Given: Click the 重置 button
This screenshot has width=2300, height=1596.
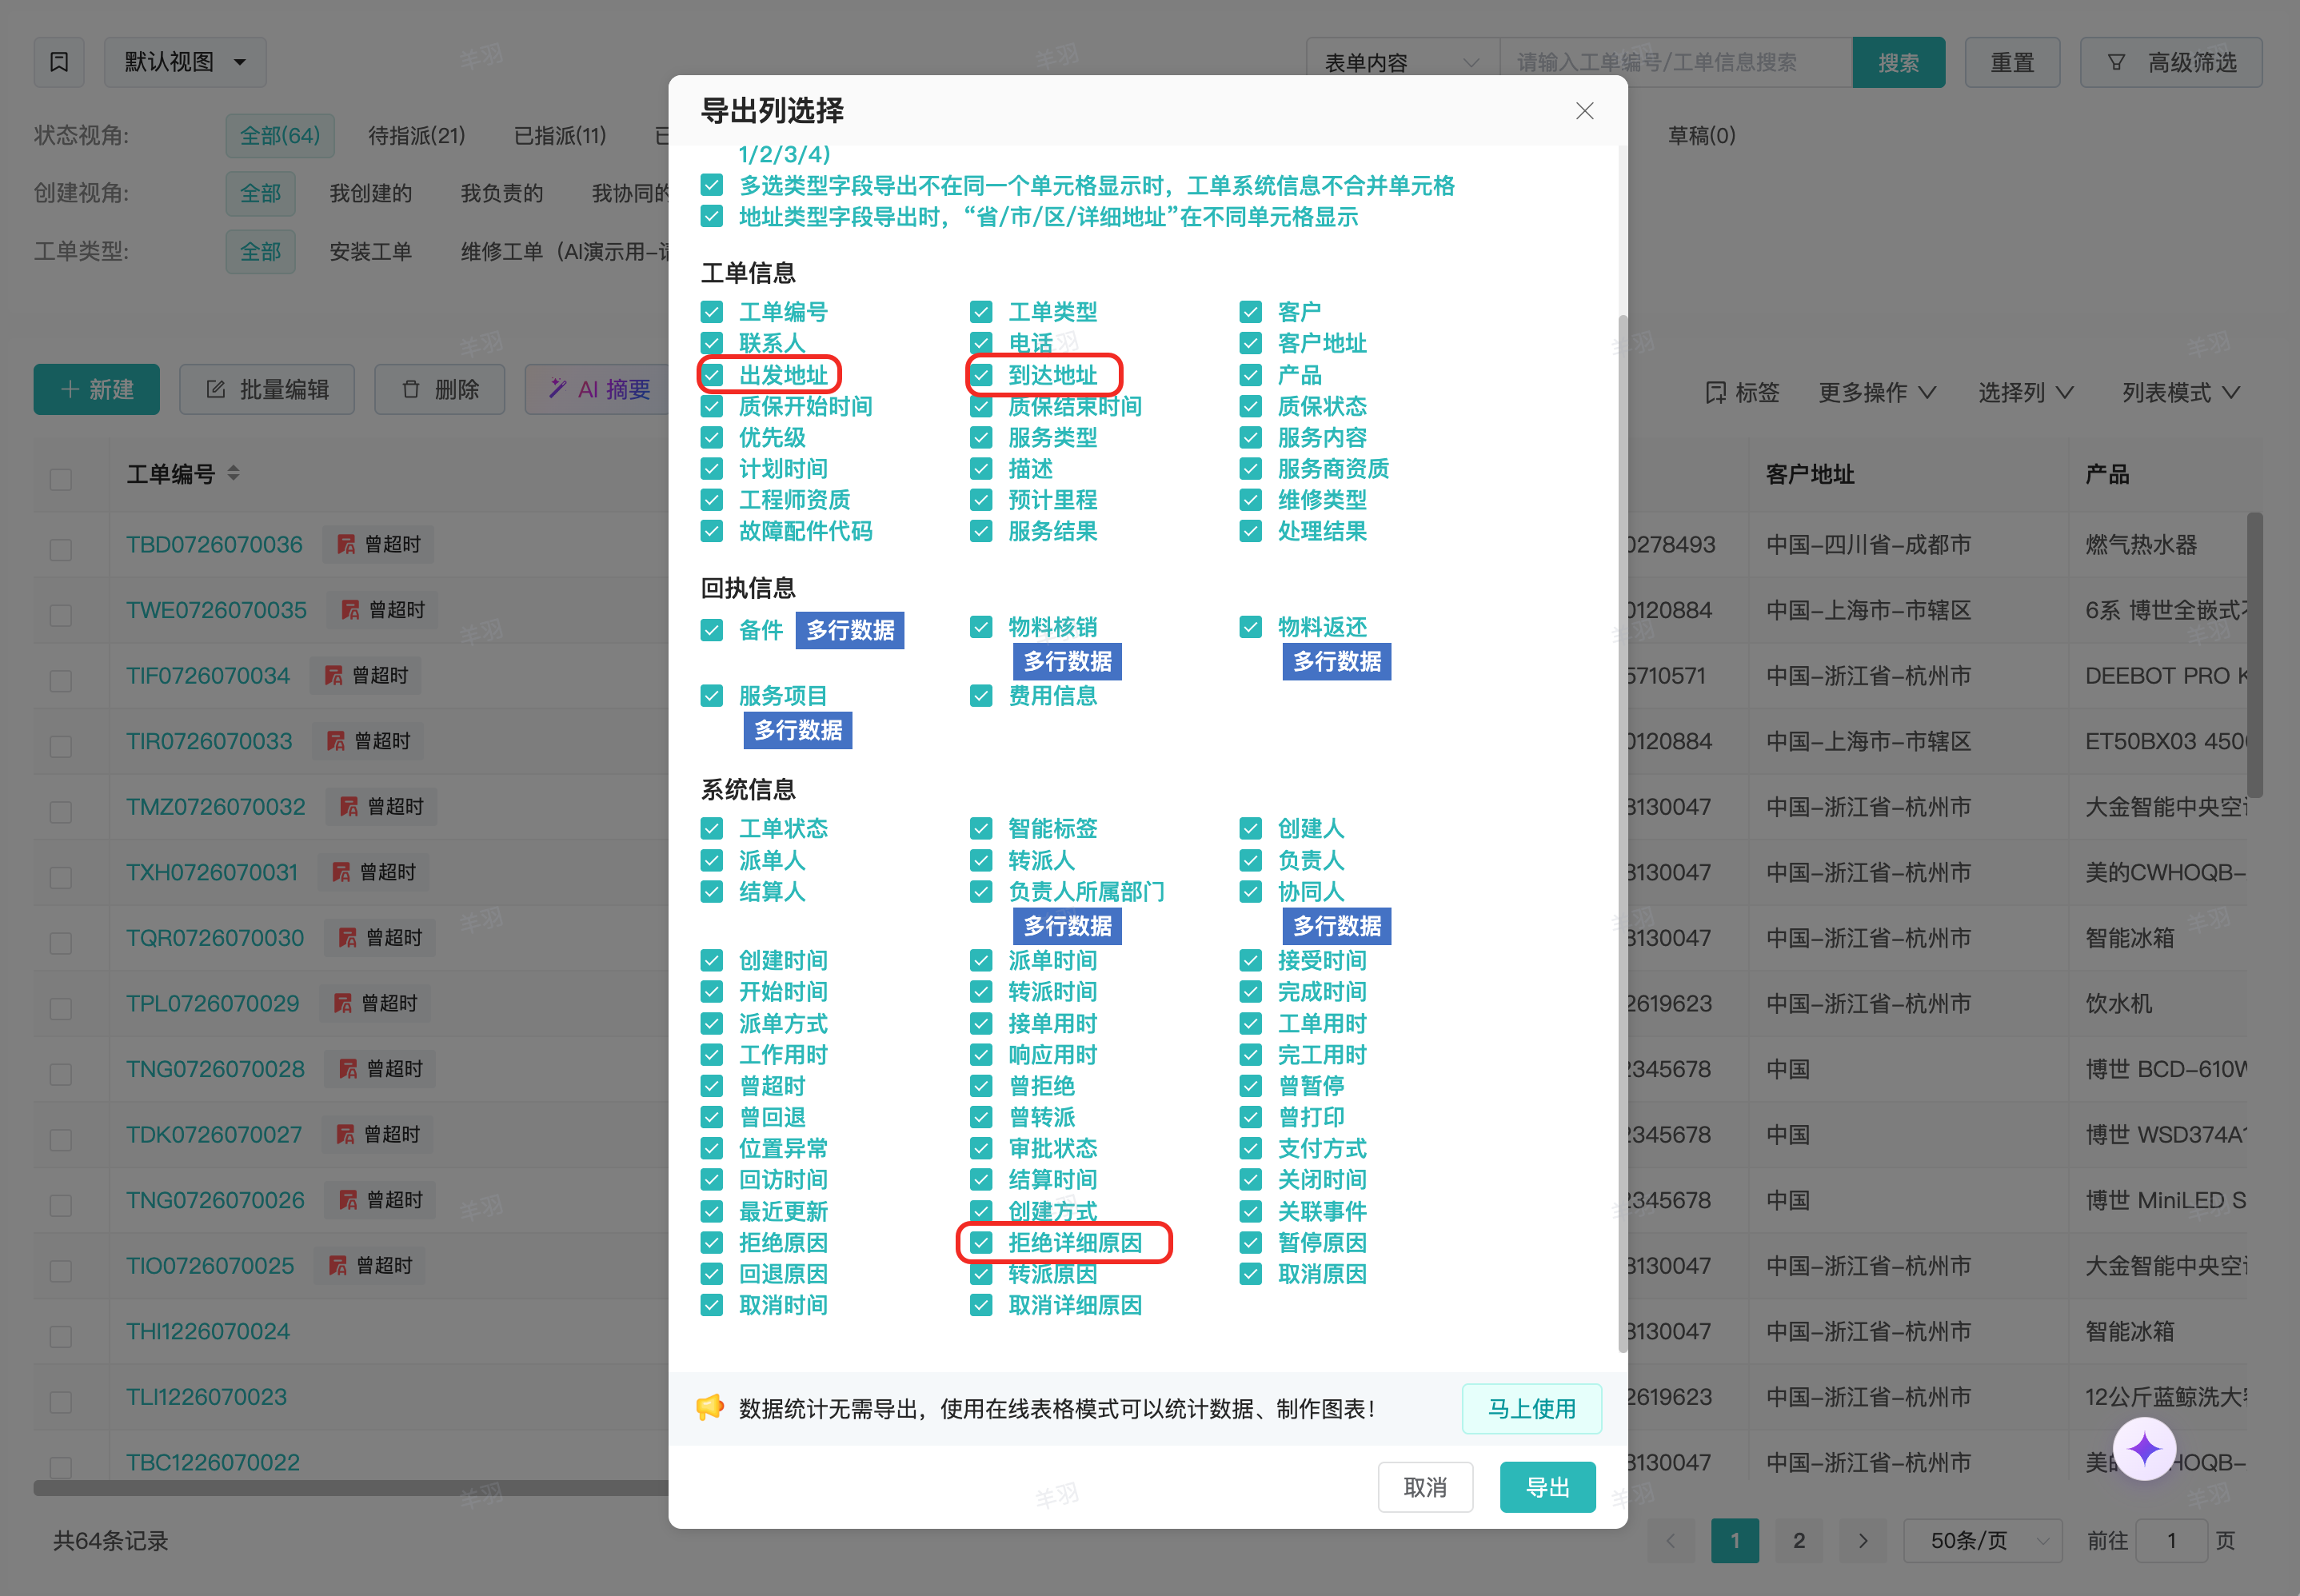Looking at the screenshot, I should [2012, 62].
